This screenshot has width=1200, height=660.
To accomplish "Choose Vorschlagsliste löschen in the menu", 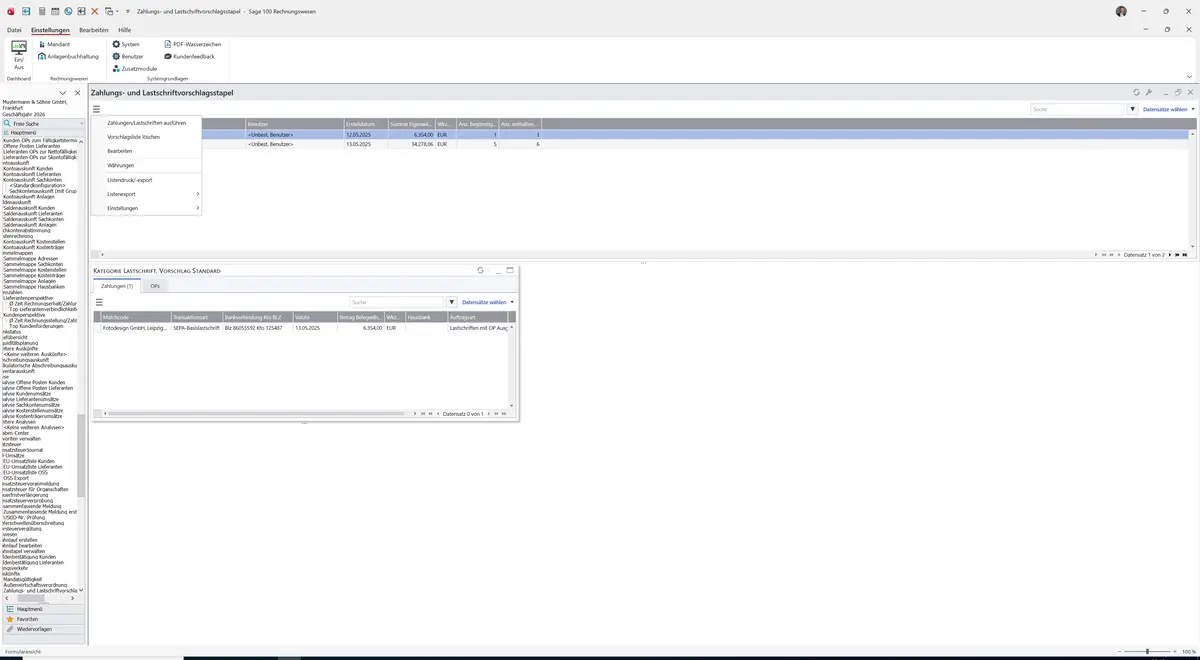I will coord(147,137).
